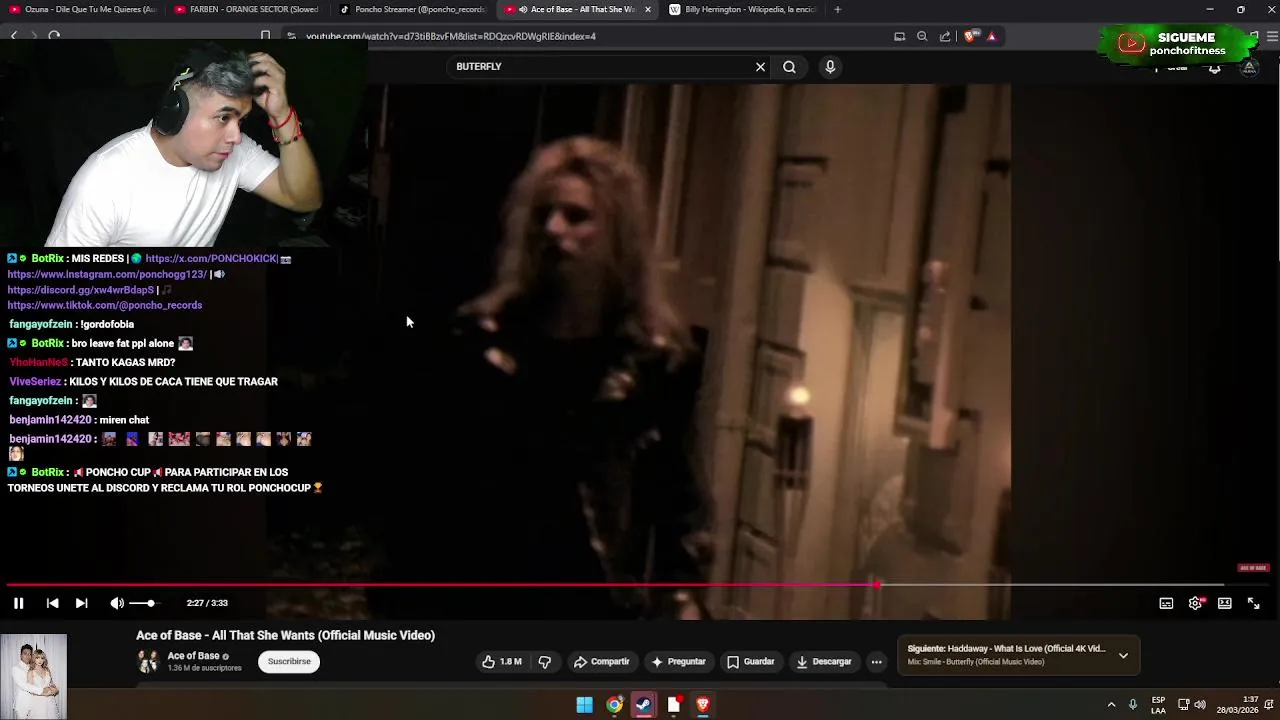Open the Compartir share option
The image size is (1280, 720).
[x=602, y=661]
